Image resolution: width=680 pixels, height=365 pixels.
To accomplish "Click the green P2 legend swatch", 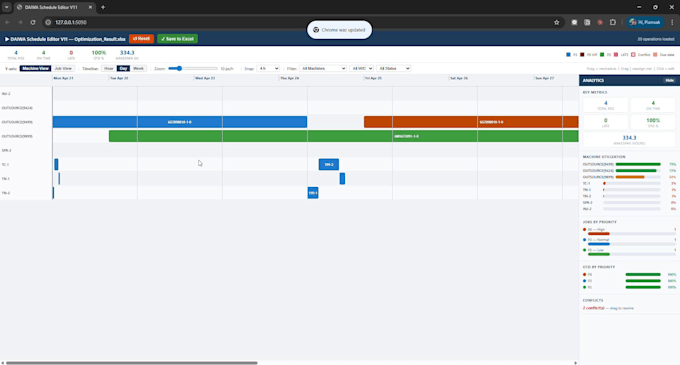I will [x=602, y=55].
